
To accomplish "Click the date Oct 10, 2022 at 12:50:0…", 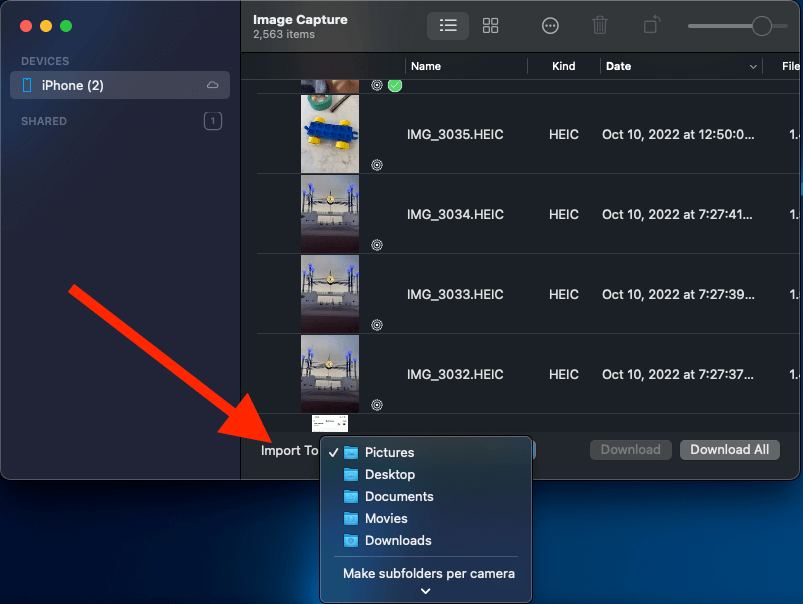I will tap(678, 134).
